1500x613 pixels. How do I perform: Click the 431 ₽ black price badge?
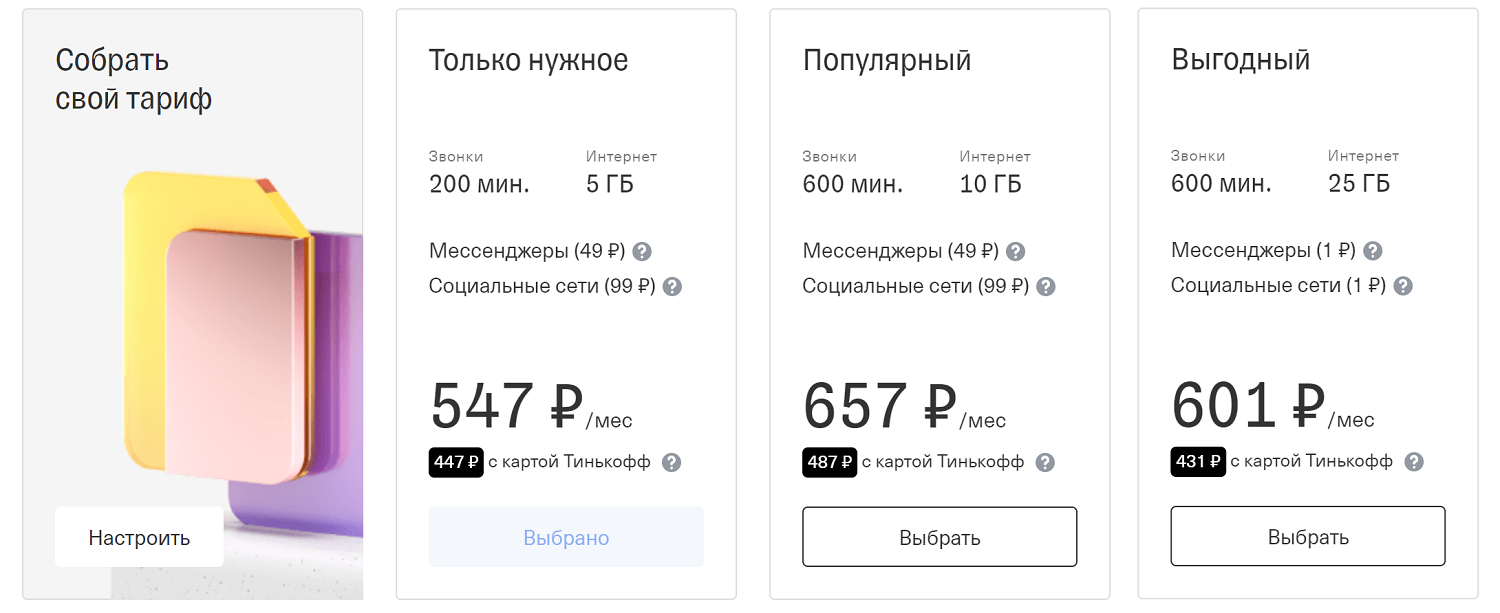click(1198, 462)
